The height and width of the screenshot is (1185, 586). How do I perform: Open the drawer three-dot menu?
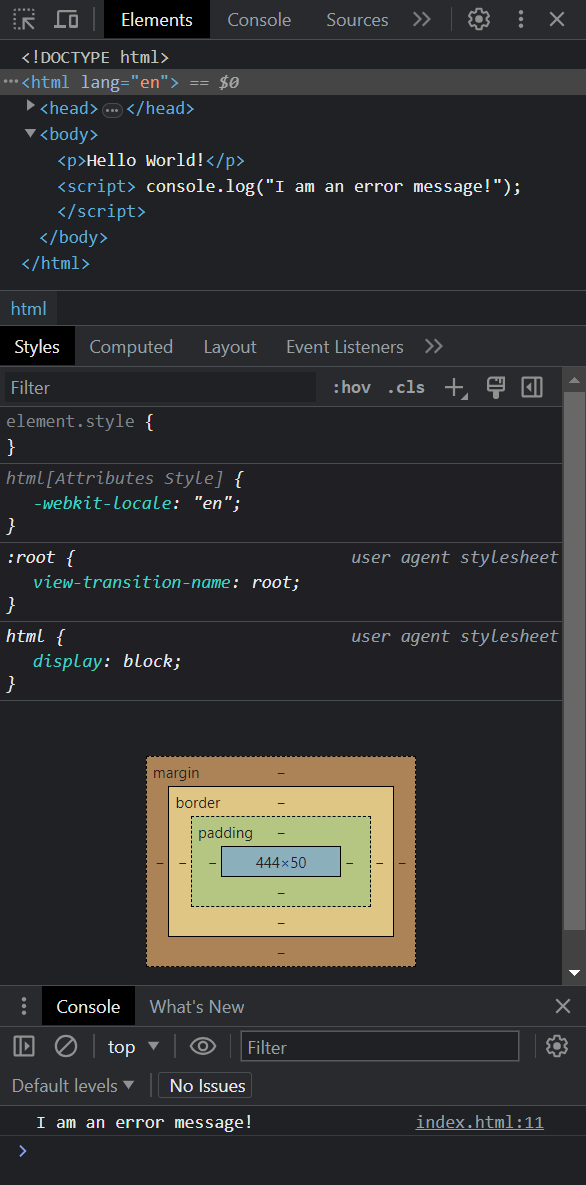click(23, 1006)
